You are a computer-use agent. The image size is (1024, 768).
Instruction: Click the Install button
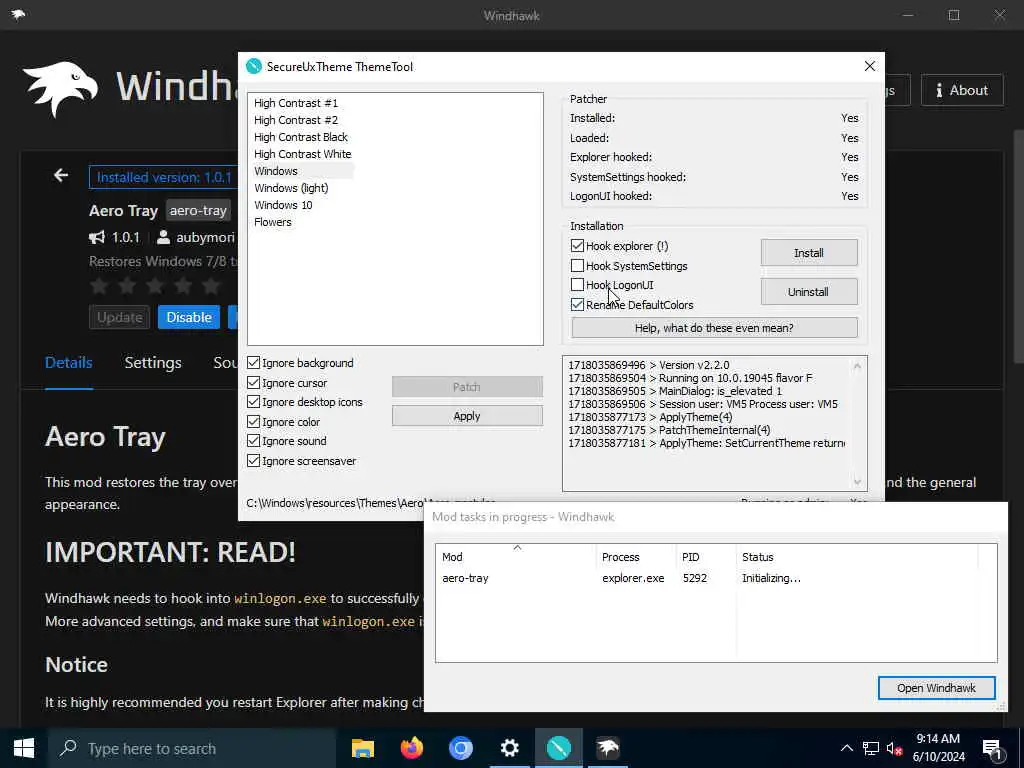[x=808, y=253]
